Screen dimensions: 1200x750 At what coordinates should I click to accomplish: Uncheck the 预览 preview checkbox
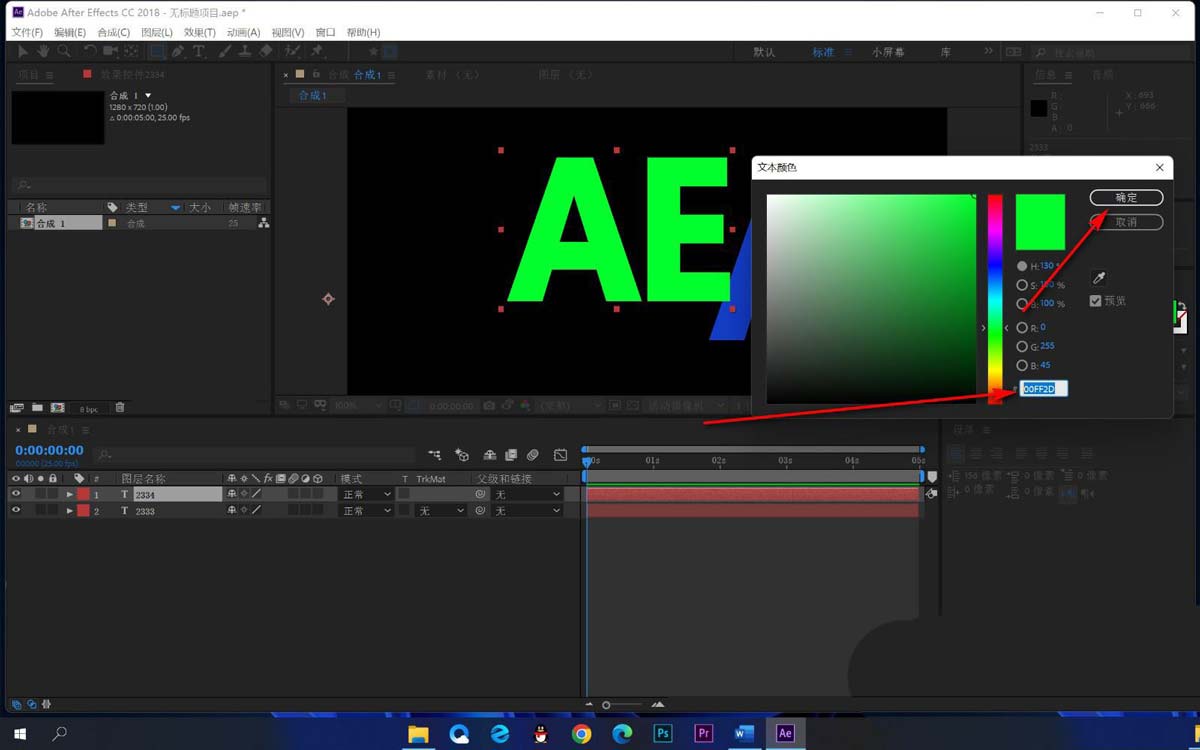click(1096, 300)
